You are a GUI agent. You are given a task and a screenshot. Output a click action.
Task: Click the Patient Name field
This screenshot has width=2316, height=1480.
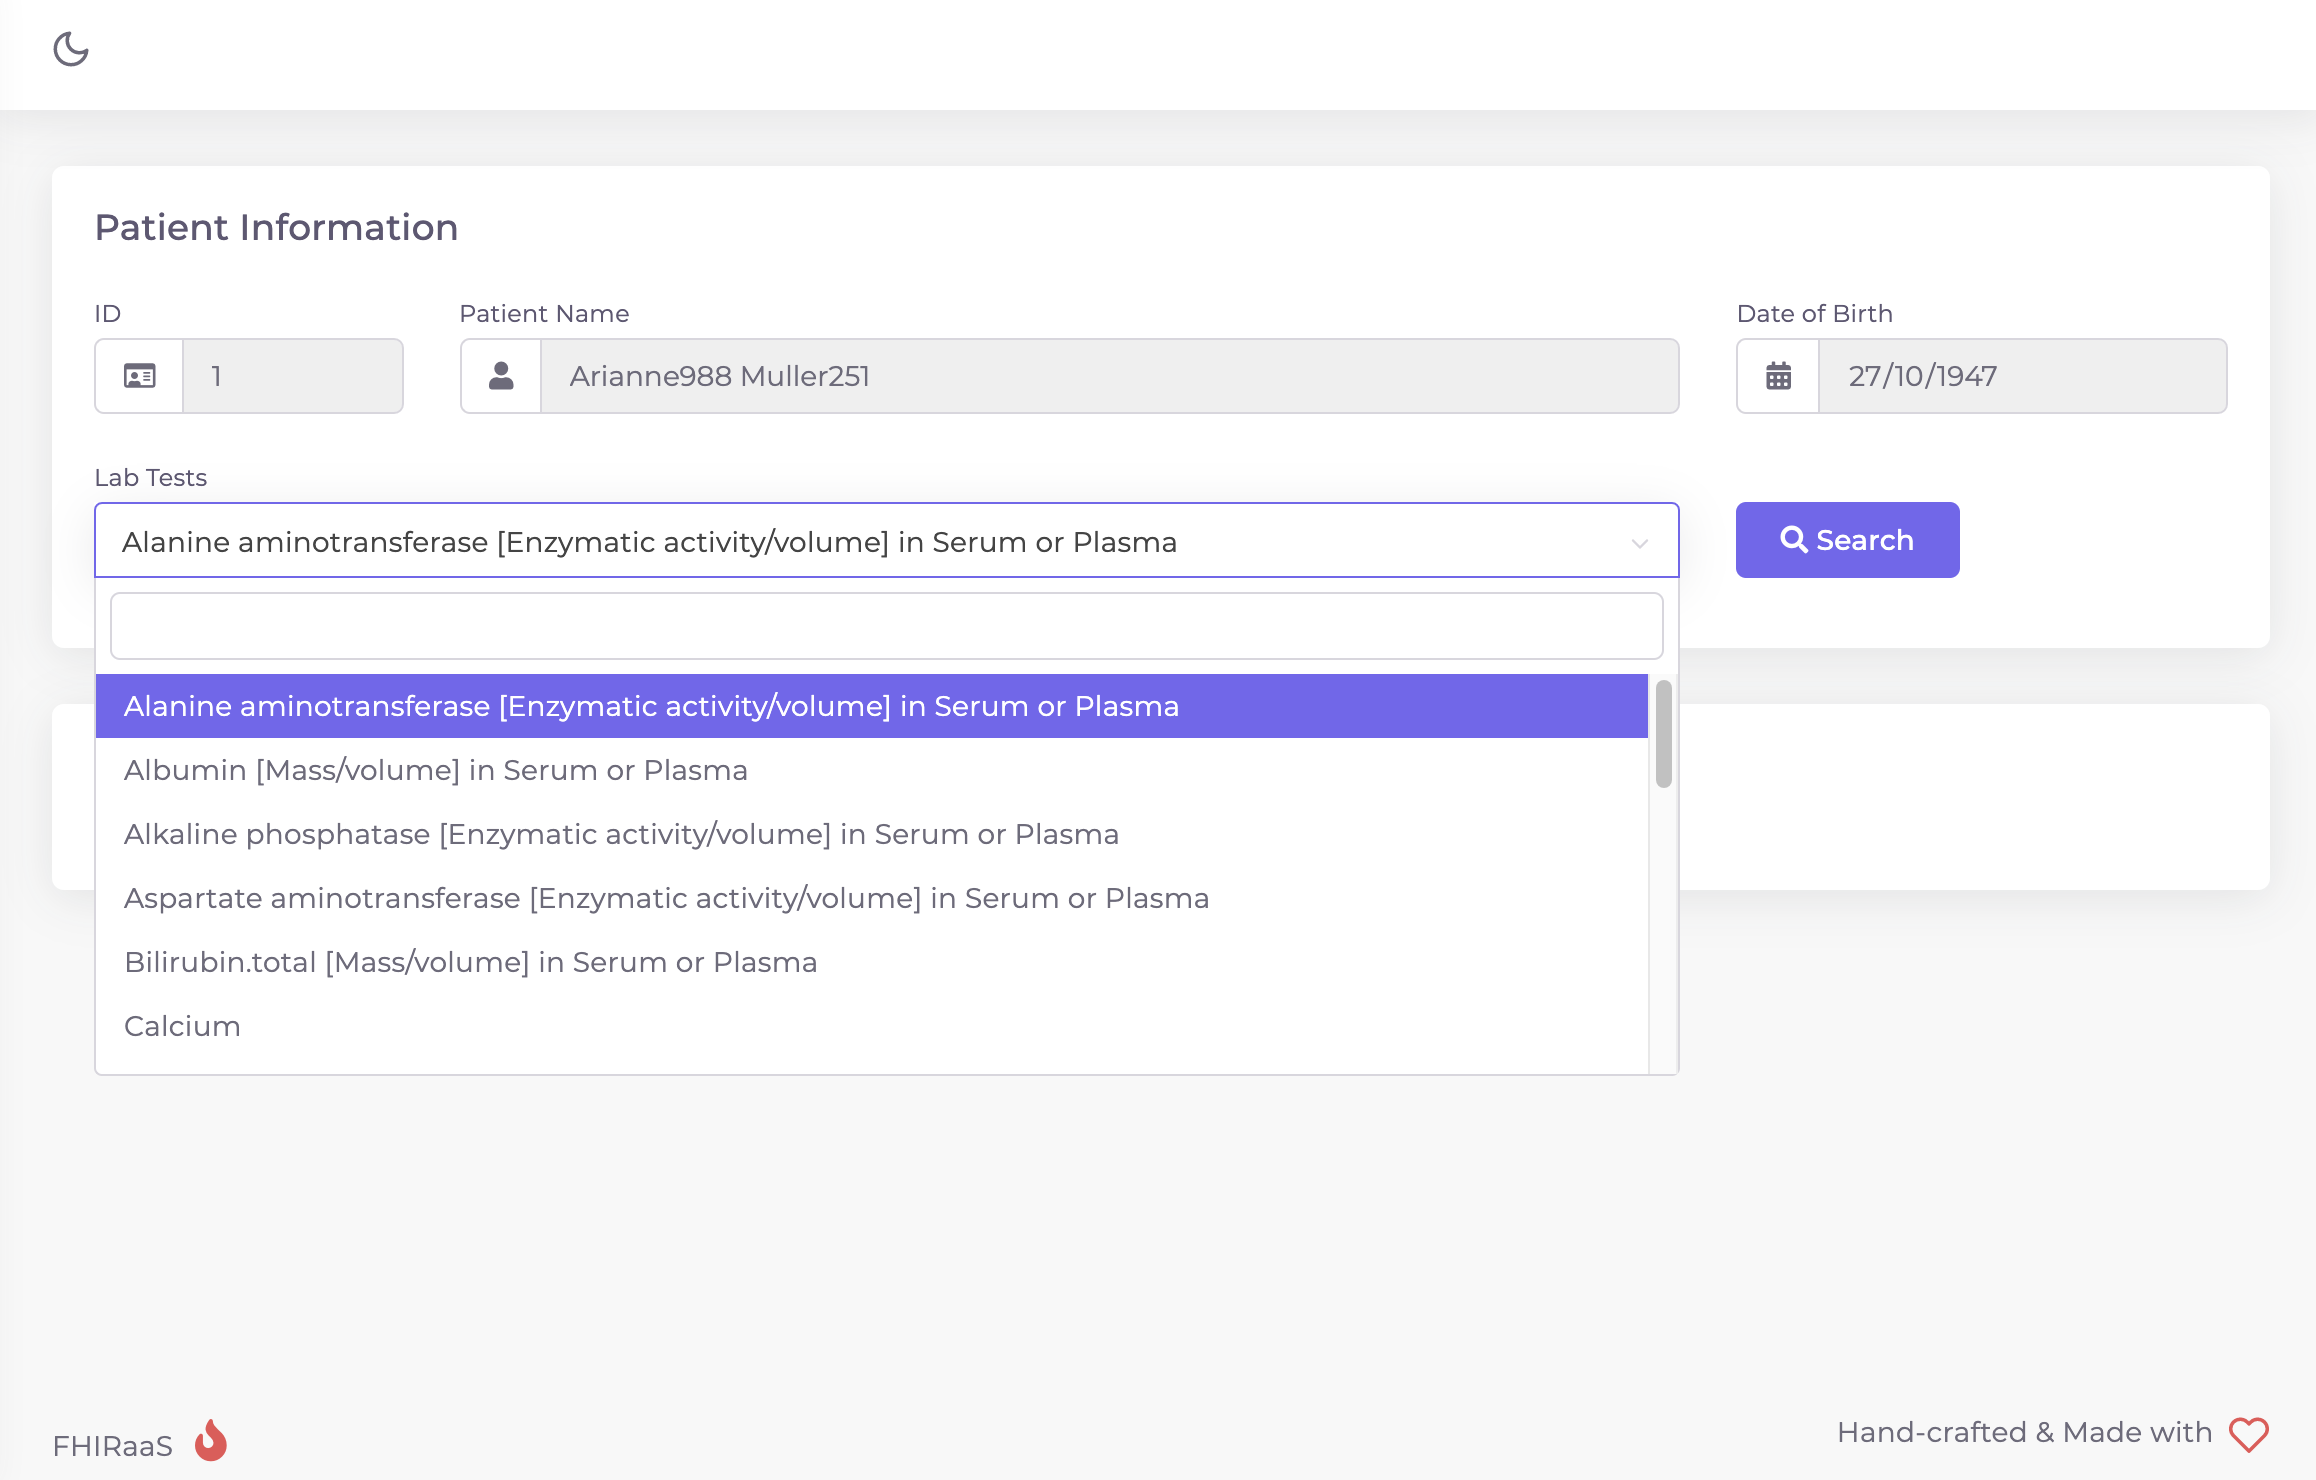(x=1108, y=376)
